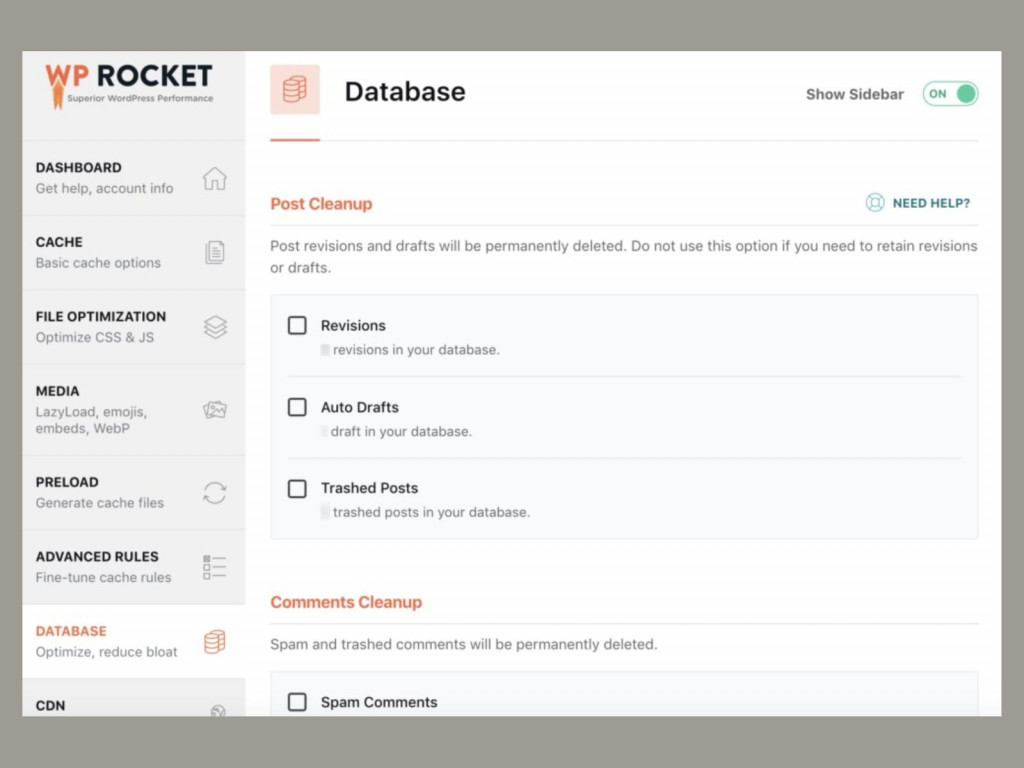Screen dimensions: 1024x768
Task: Click the Need Help lifebuoy icon
Action: pyautogui.click(x=875, y=202)
